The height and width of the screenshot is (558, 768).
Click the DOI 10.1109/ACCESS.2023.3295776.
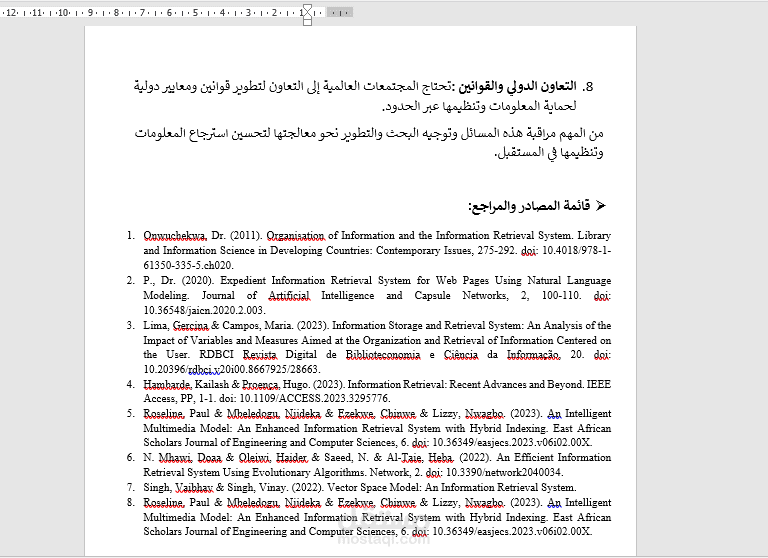point(314,399)
